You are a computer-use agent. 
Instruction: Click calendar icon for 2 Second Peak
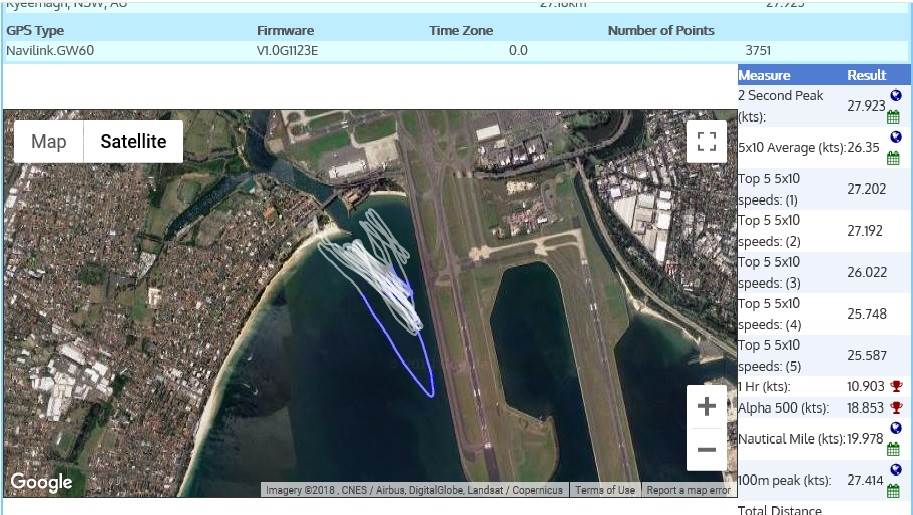pyautogui.click(x=894, y=116)
